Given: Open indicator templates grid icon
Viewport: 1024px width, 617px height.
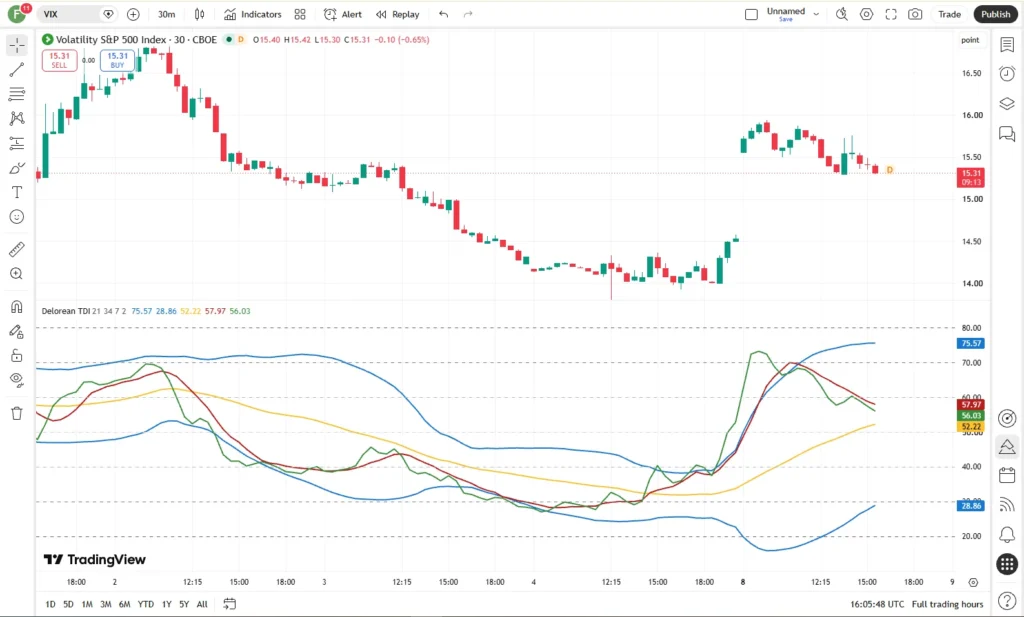Looking at the screenshot, I should point(300,14).
